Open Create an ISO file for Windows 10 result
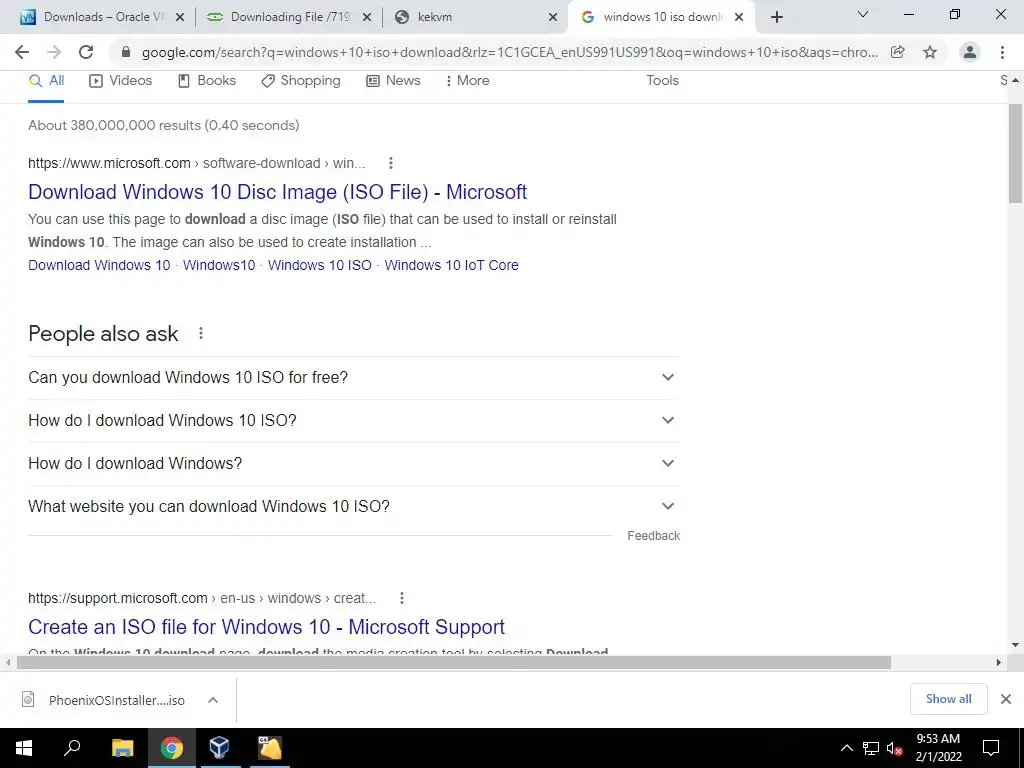This screenshot has width=1024, height=768. [266, 627]
